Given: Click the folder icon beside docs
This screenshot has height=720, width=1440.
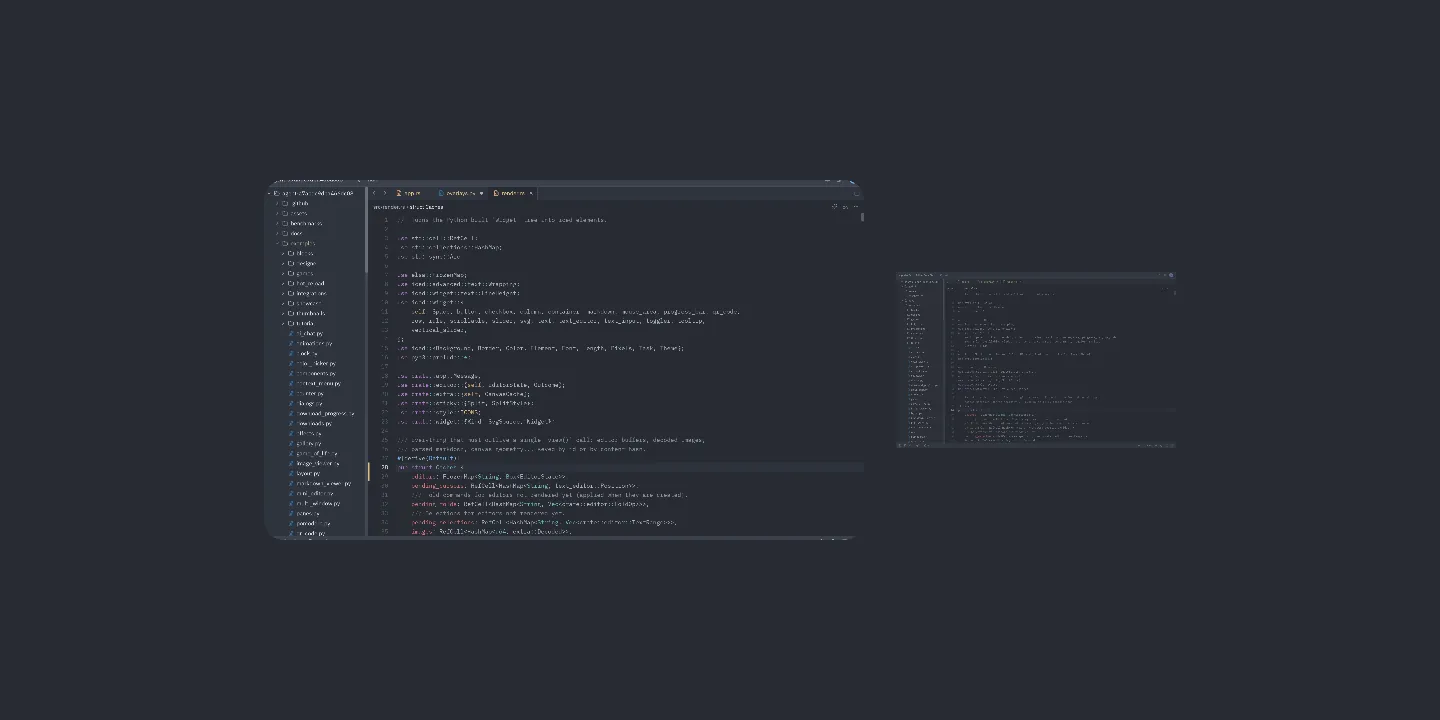Looking at the screenshot, I should 285,233.
